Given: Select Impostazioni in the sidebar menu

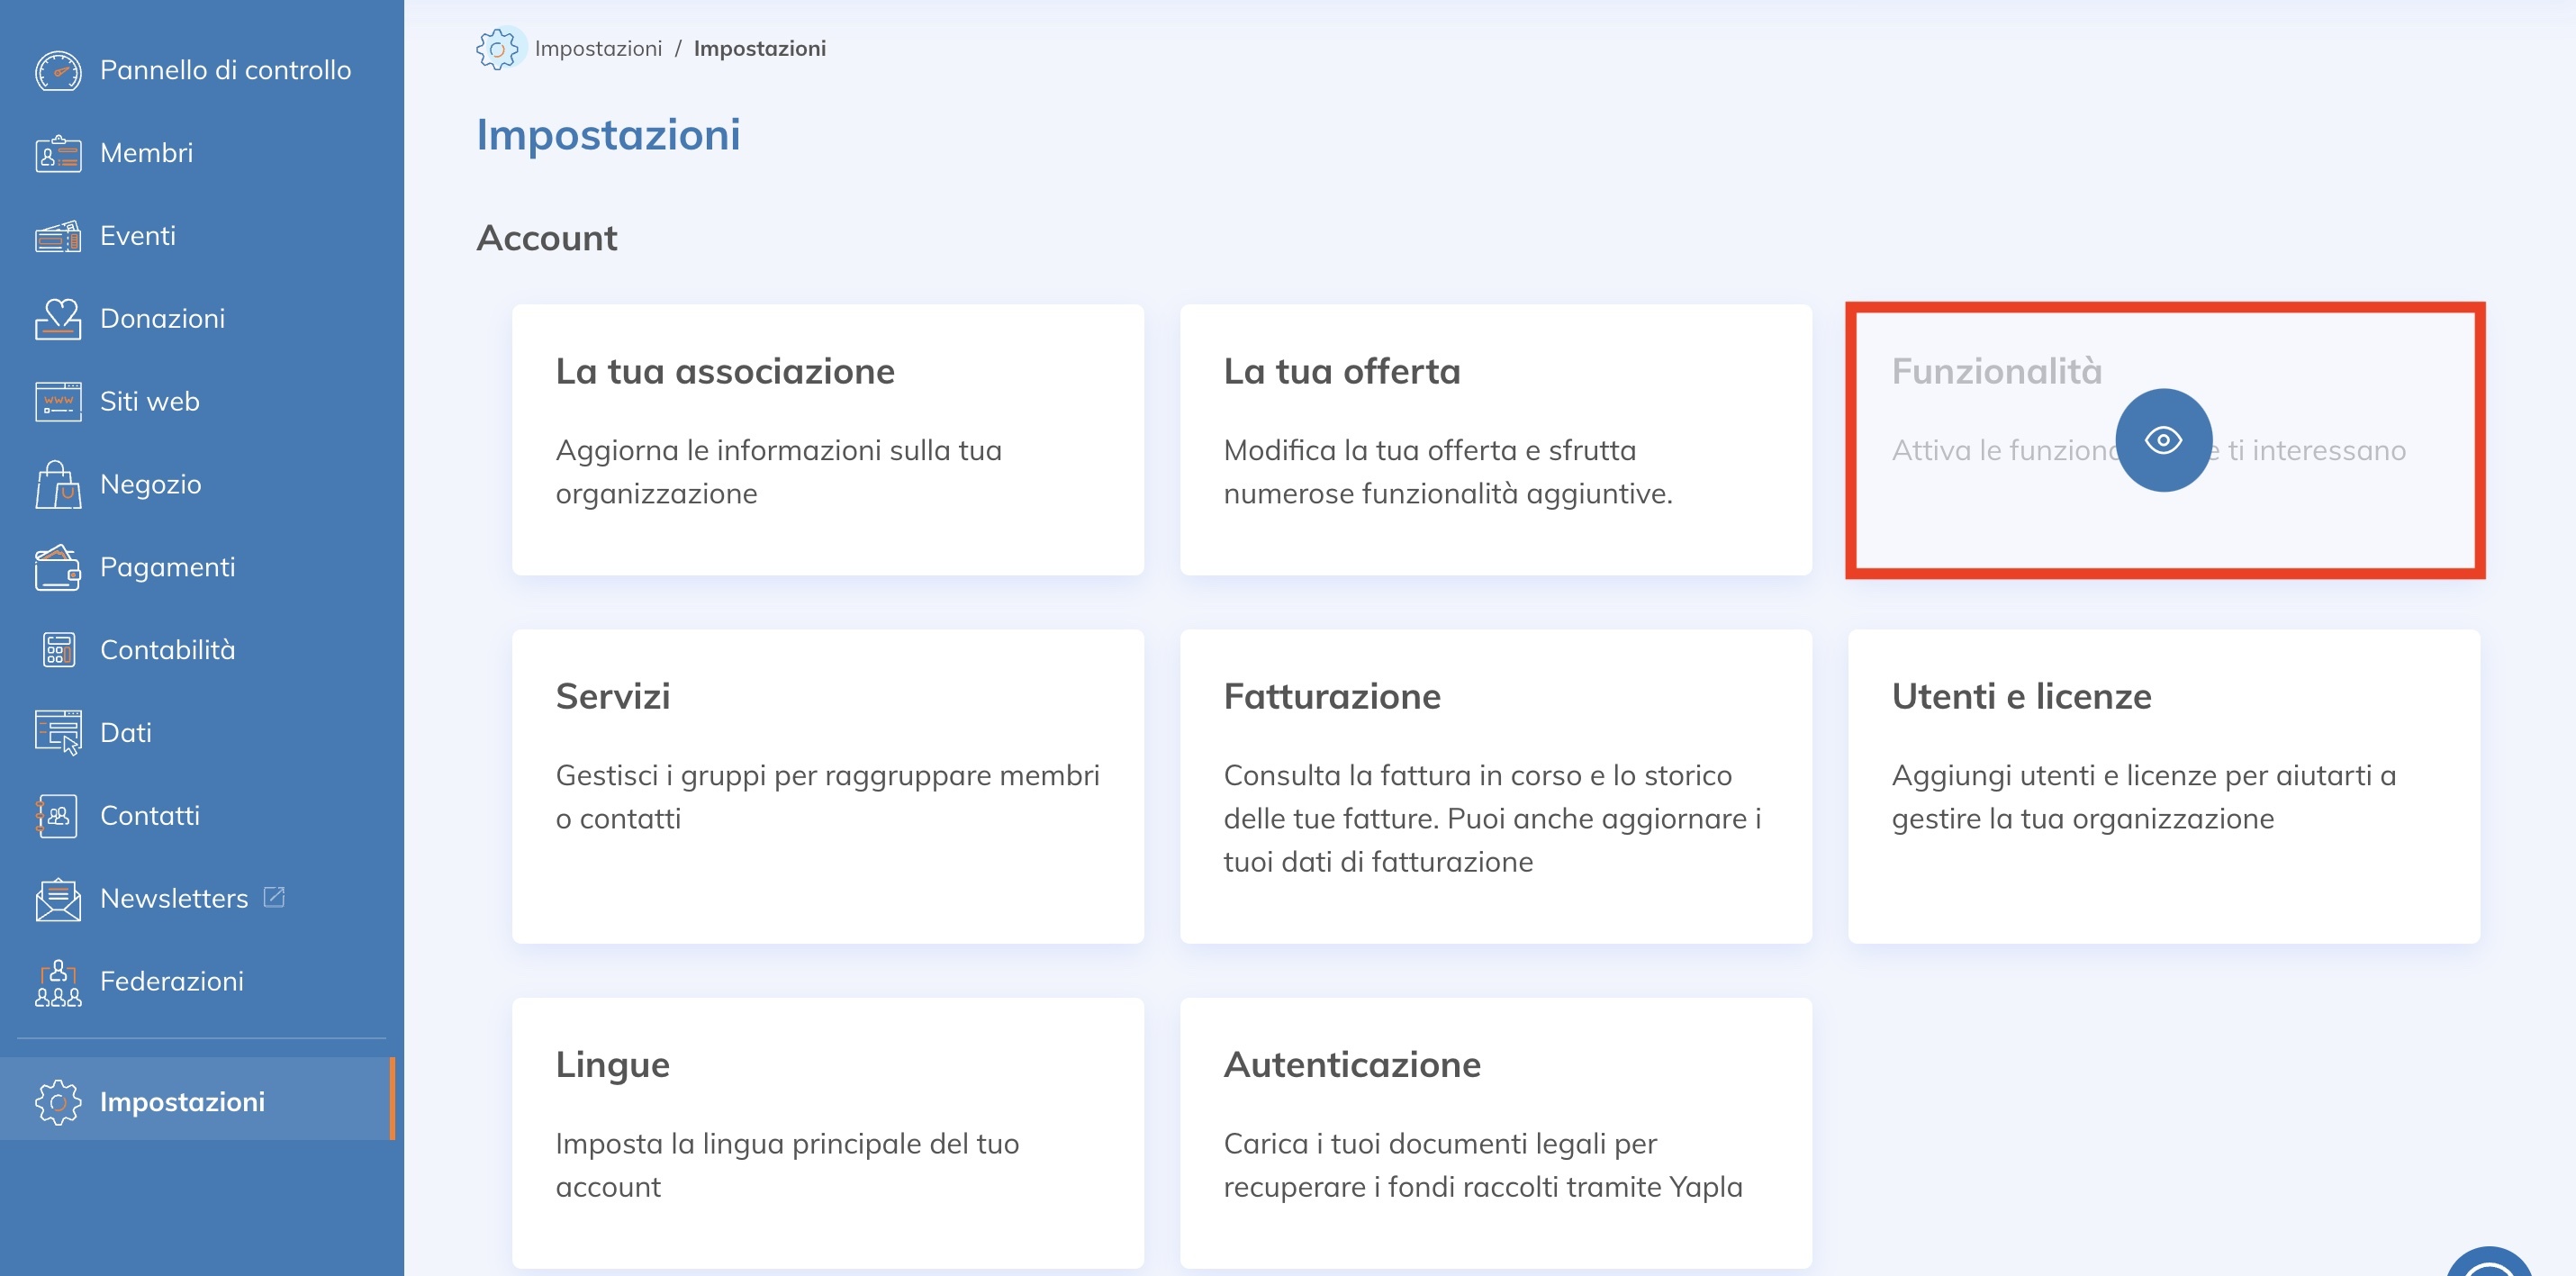Looking at the screenshot, I should (182, 1102).
